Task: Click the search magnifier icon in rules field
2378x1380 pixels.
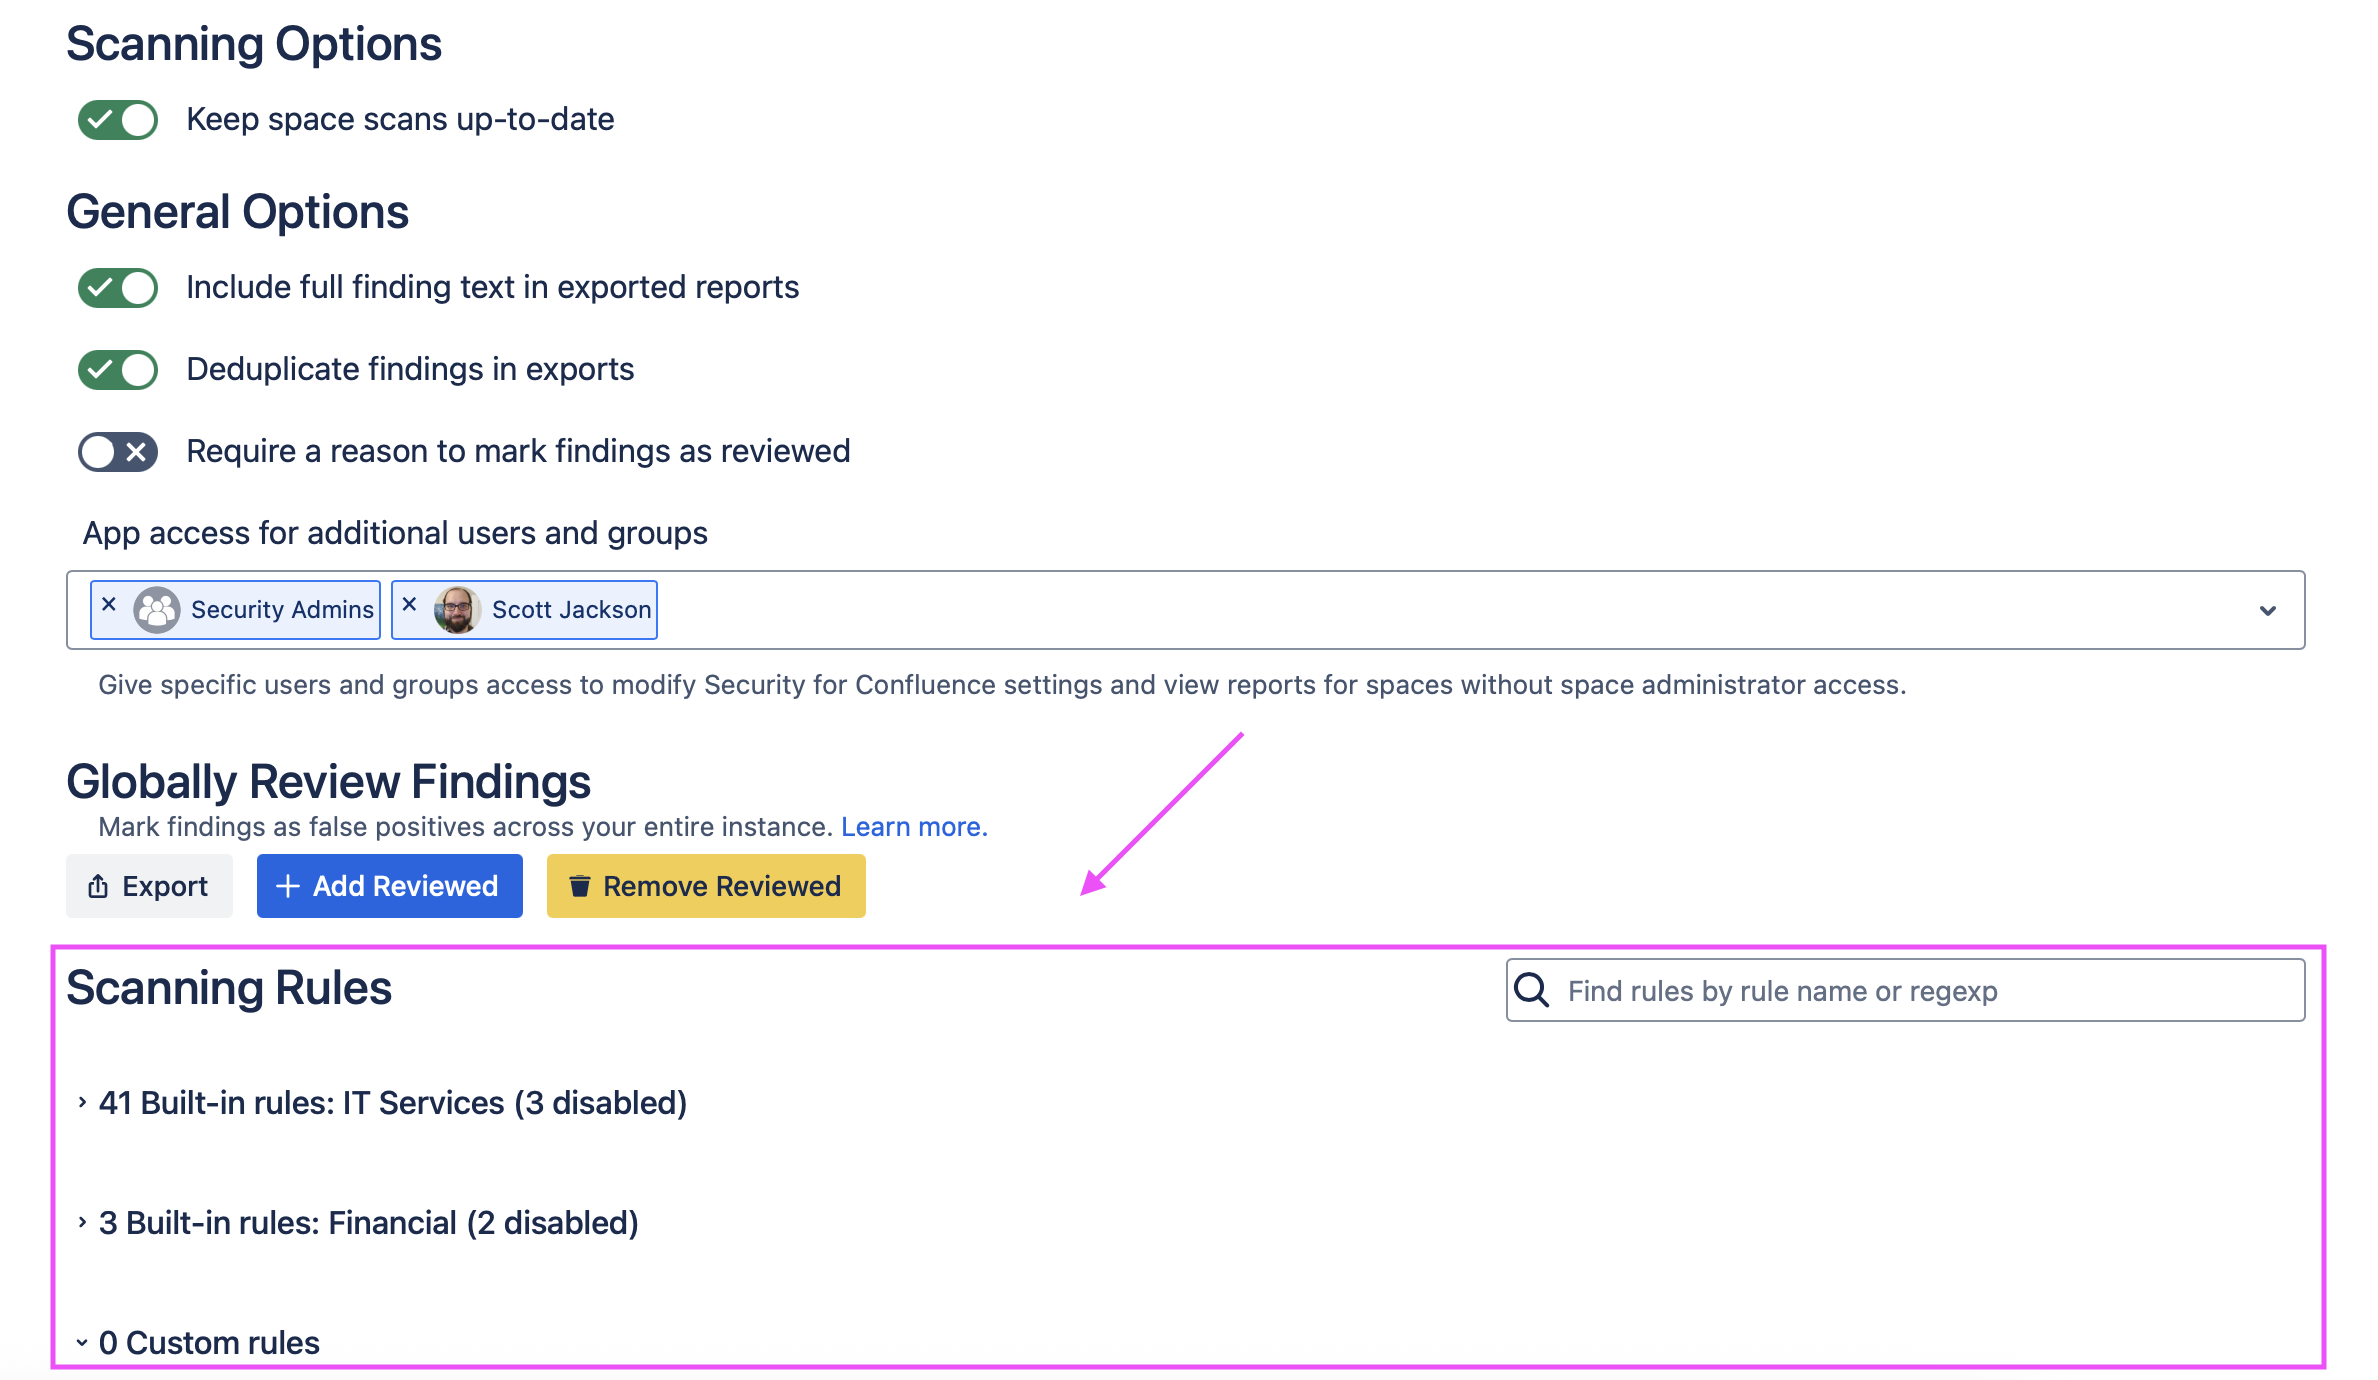Action: pos(1531,991)
